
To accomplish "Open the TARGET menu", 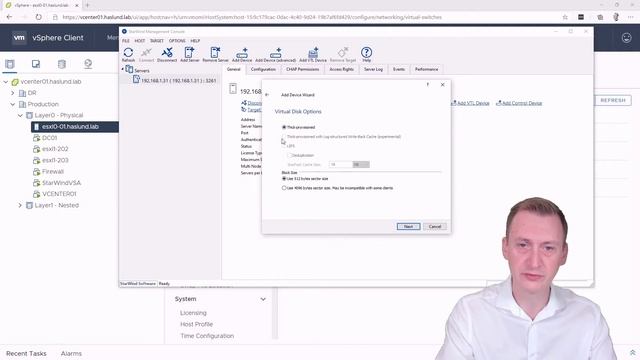I will (x=157, y=41).
